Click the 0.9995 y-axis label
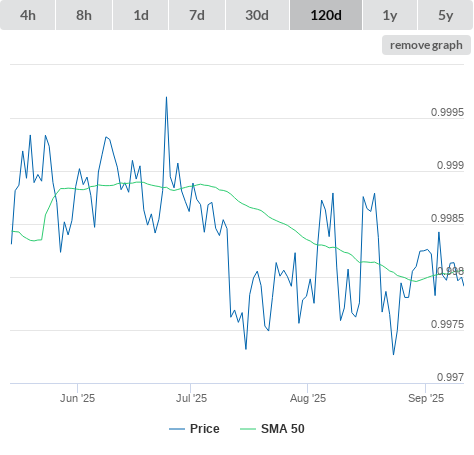 point(447,112)
